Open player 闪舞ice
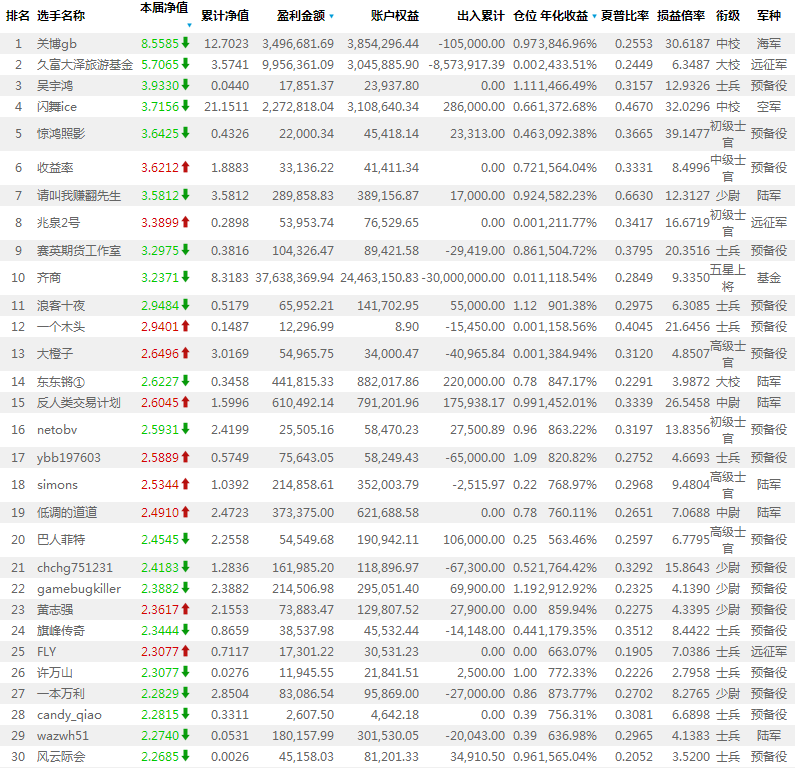Image resolution: width=795 pixels, height=768 pixels. pos(57,107)
